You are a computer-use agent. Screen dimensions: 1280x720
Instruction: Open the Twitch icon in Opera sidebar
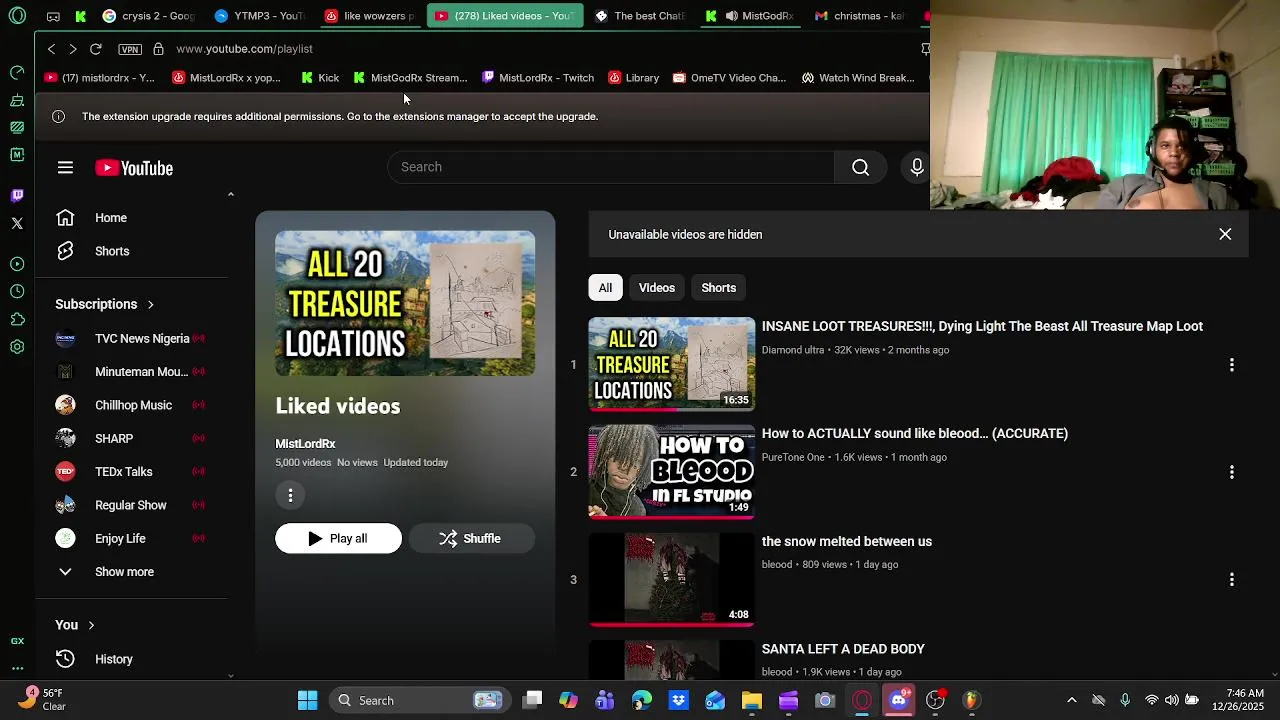(x=17, y=195)
